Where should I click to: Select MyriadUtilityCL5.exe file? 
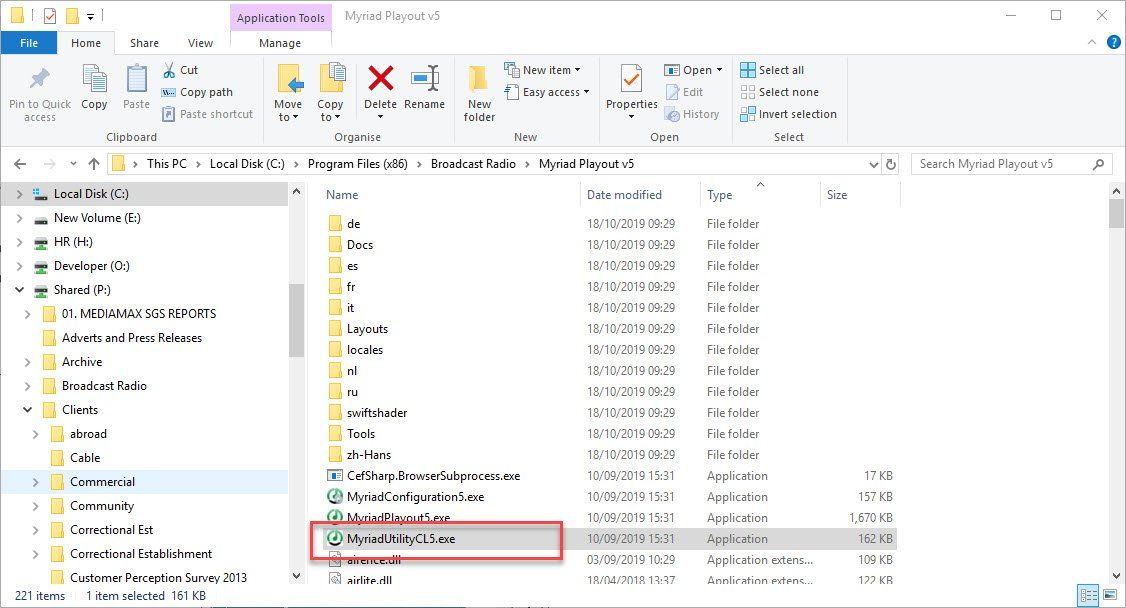click(x=401, y=538)
